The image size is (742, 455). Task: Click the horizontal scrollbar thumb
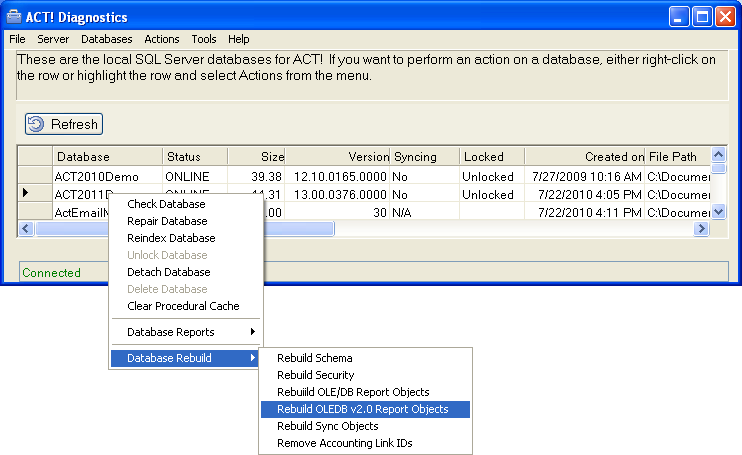185,229
